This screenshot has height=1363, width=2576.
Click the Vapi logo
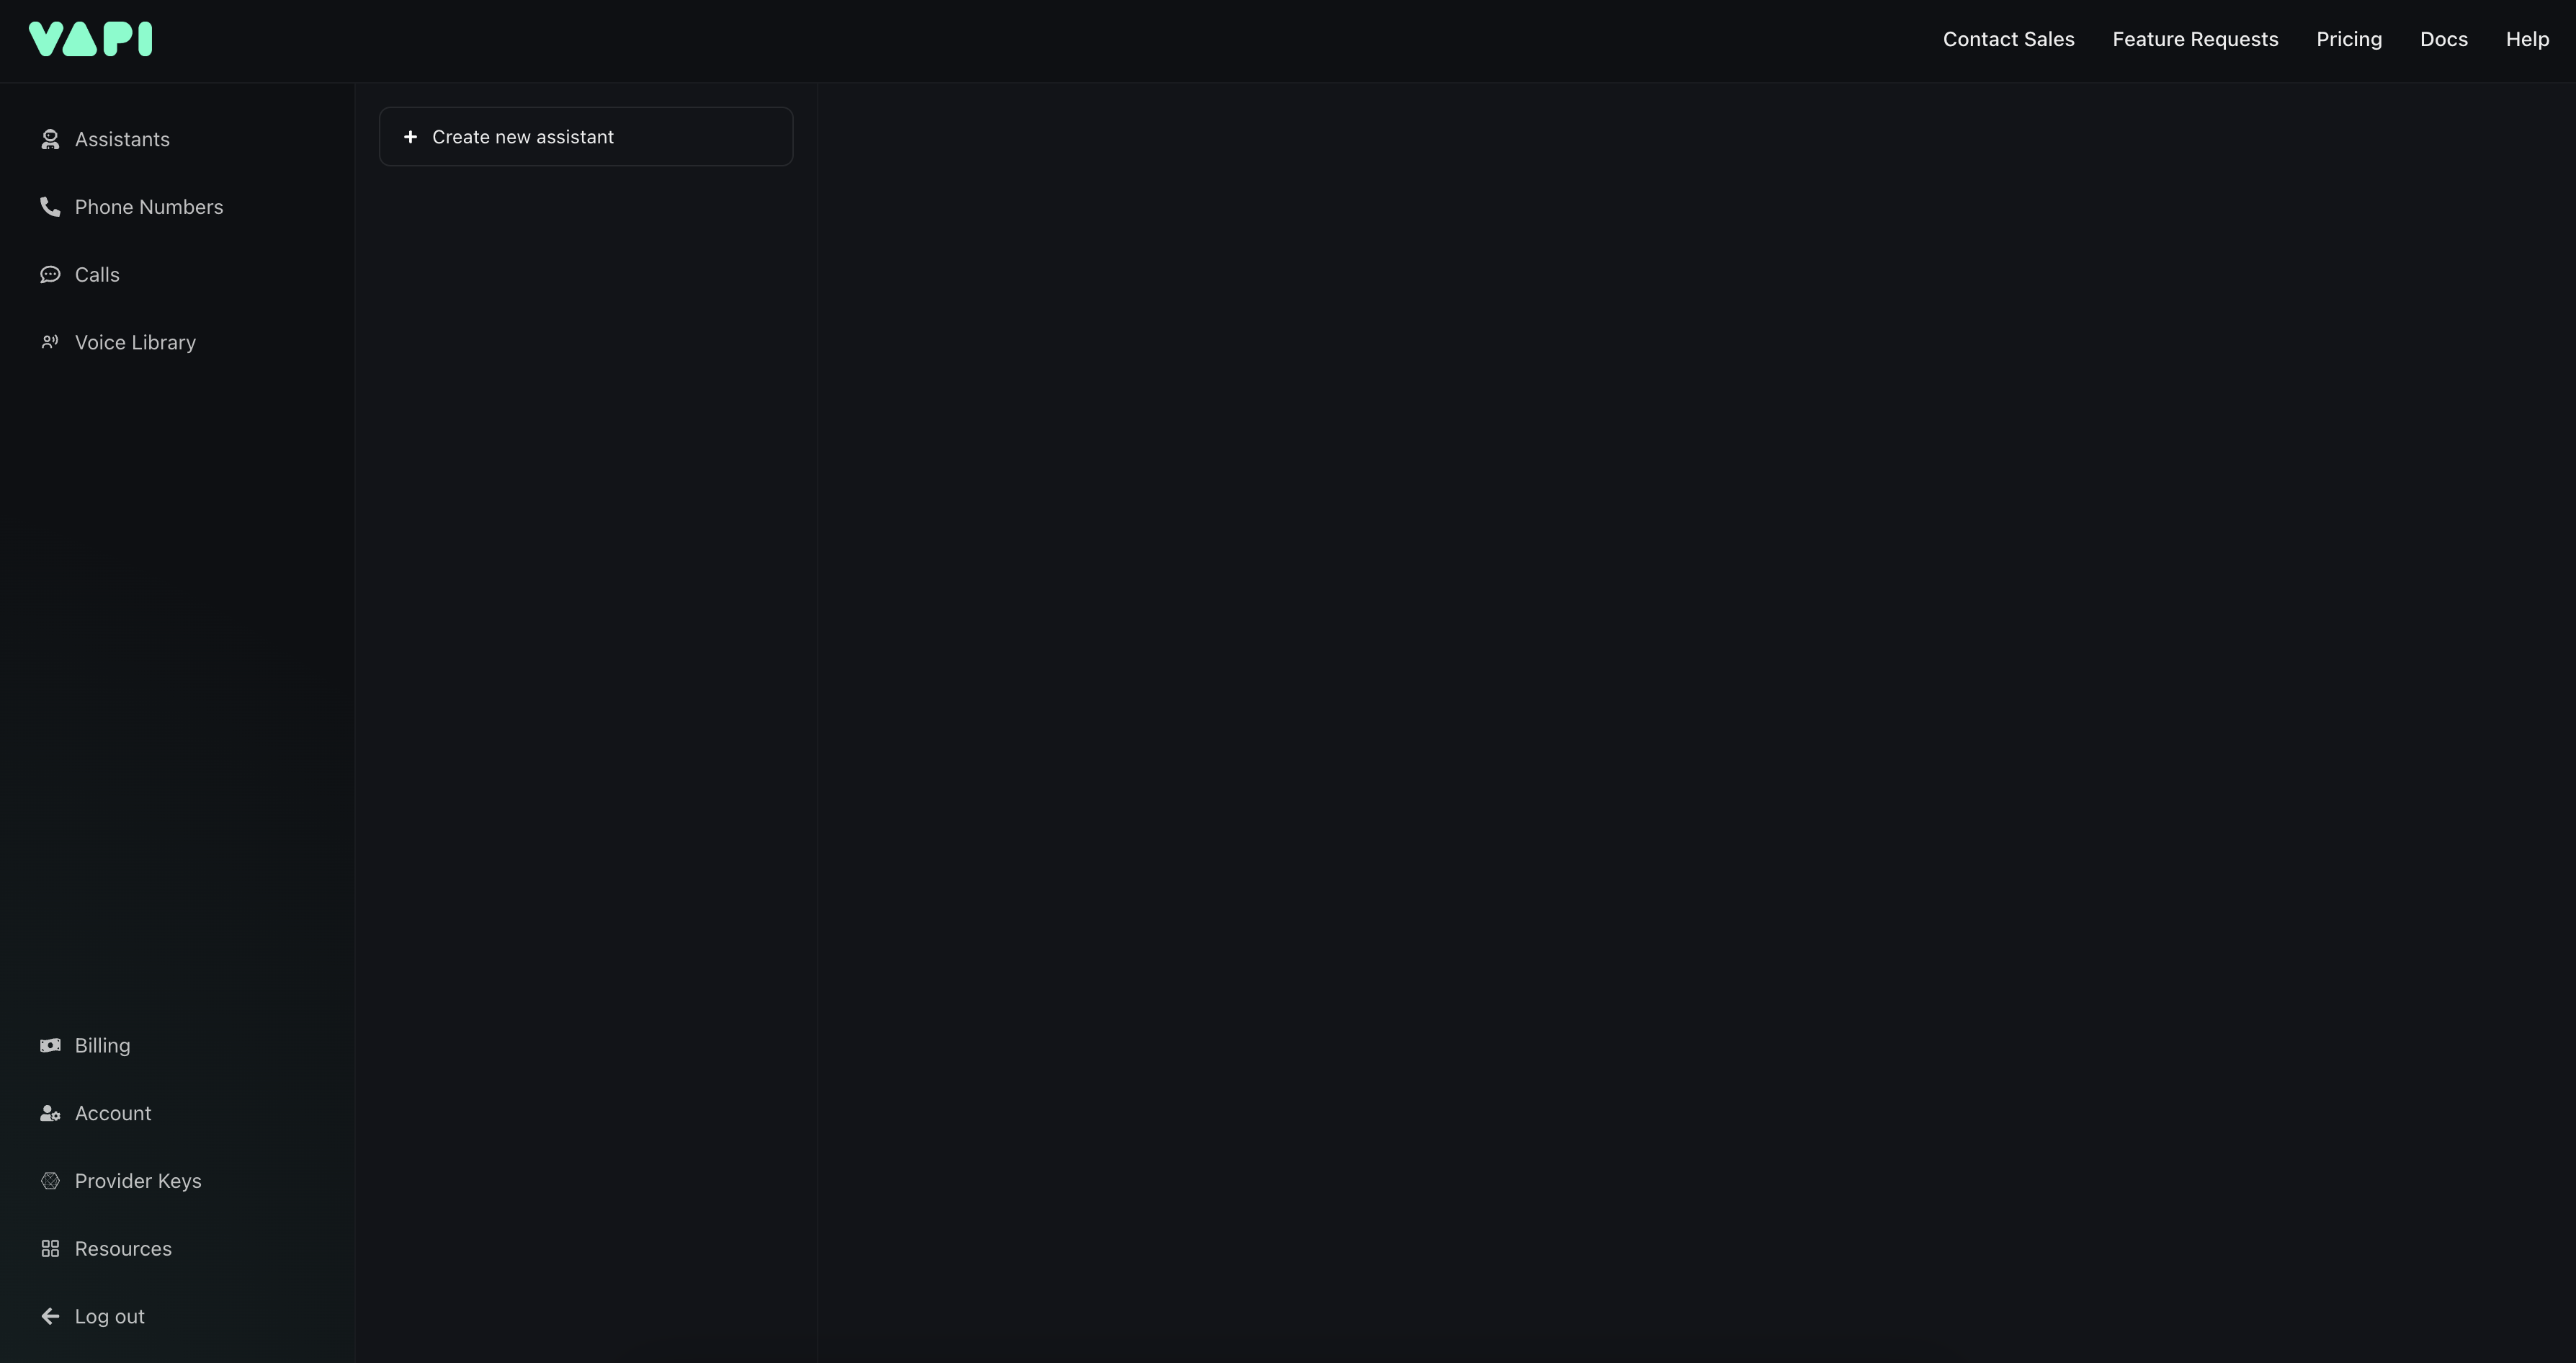(x=90, y=39)
